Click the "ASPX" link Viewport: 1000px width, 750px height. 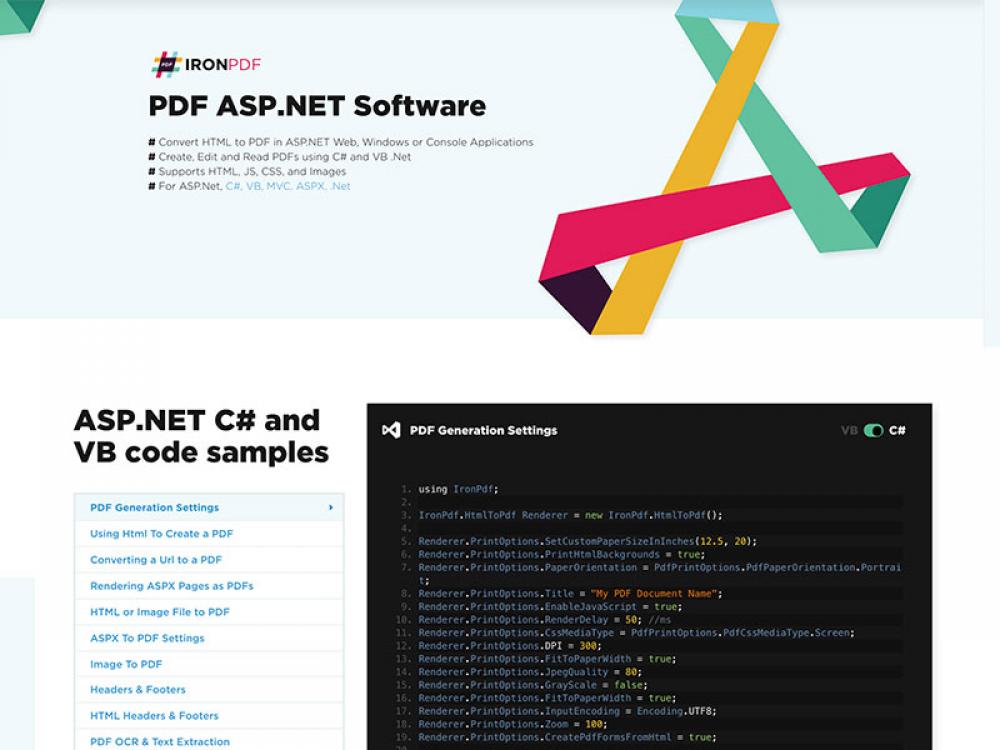(x=310, y=186)
